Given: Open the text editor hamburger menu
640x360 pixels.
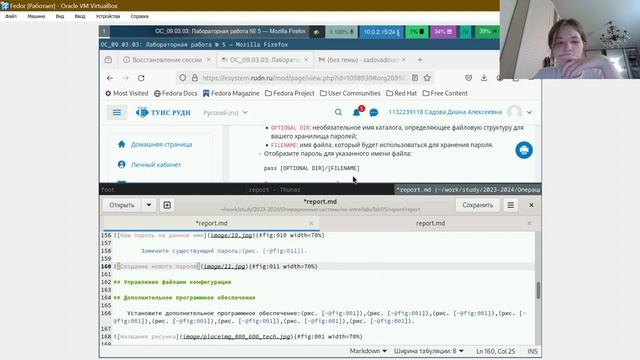Looking at the screenshot, I should coord(511,205).
